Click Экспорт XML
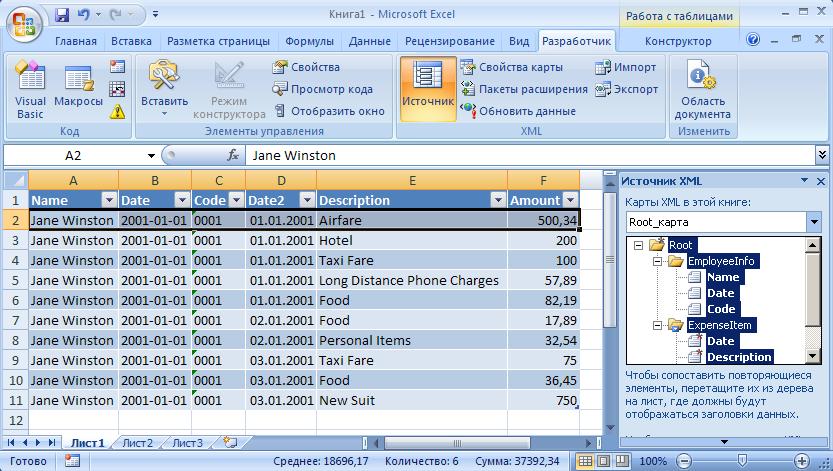833x471 pixels. [627, 89]
